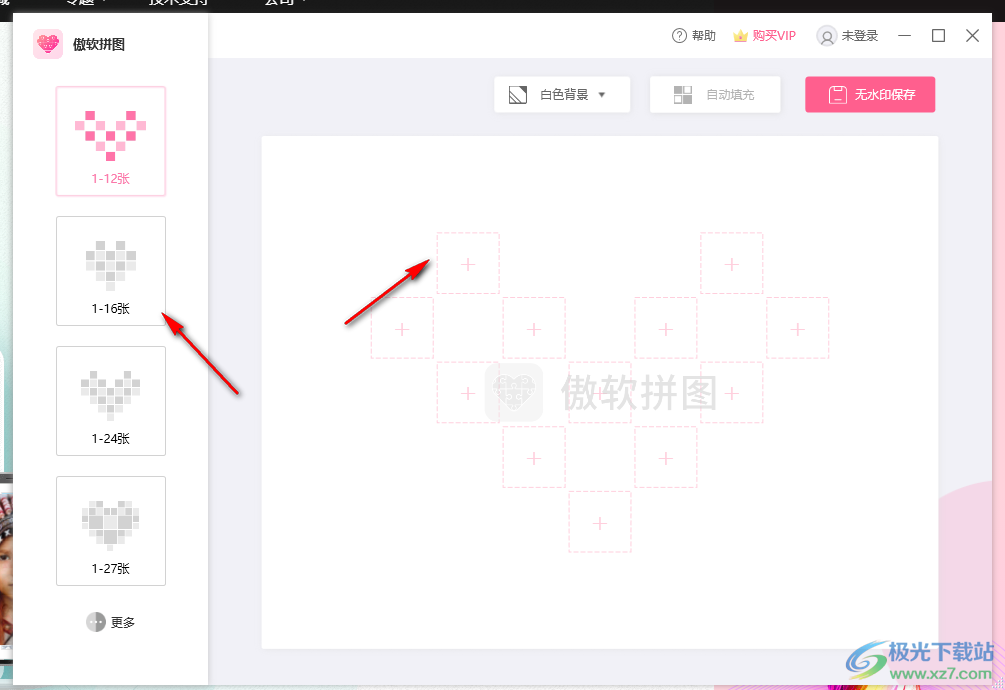Viewport: 1005px width, 690px height.
Task: Click the VIP crown icon
Action: click(x=739, y=35)
